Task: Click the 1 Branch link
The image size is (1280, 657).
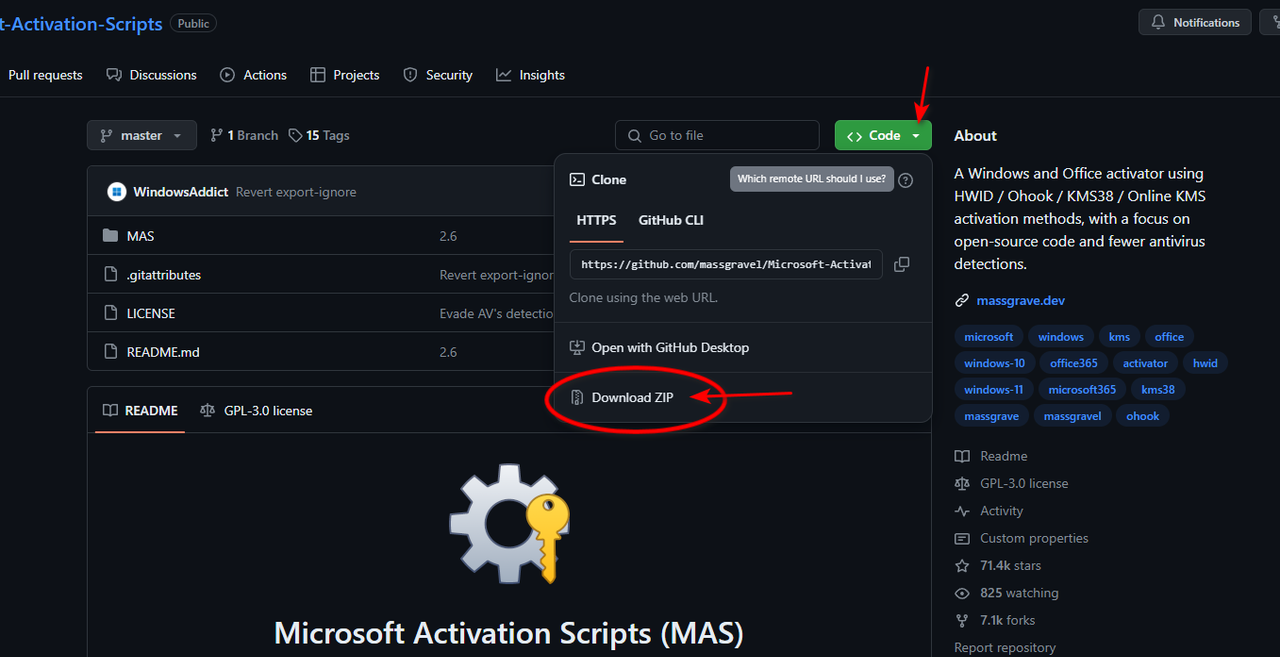Action: tap(244, 135)
